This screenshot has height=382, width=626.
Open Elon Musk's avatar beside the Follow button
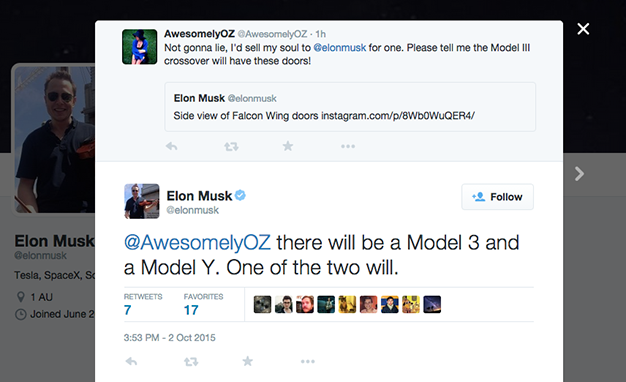(142, 201)
